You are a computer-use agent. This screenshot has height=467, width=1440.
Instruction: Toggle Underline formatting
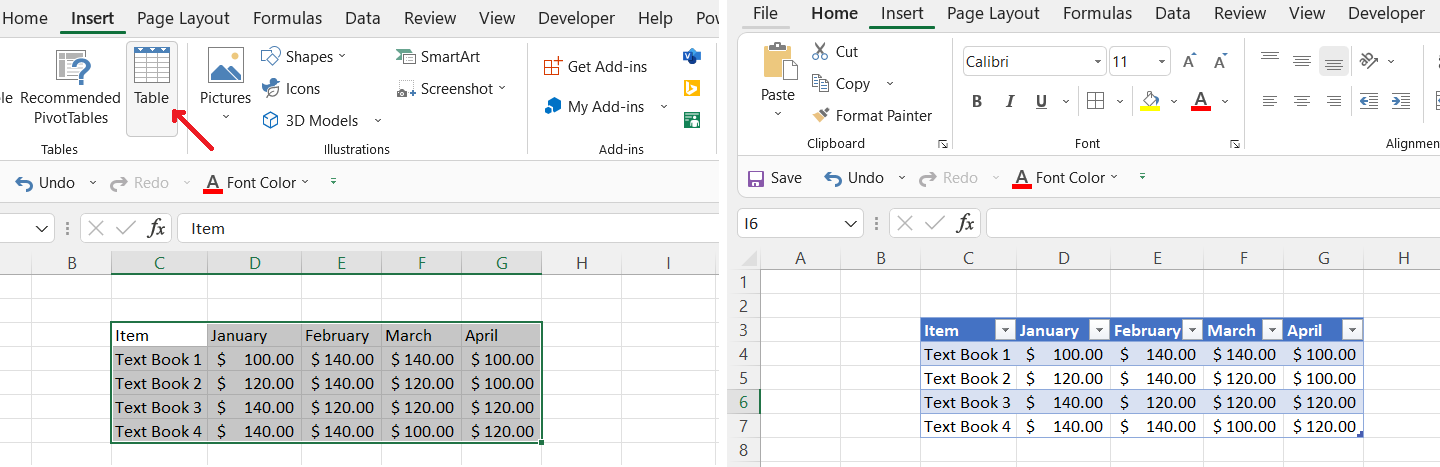click(1041, 101)
